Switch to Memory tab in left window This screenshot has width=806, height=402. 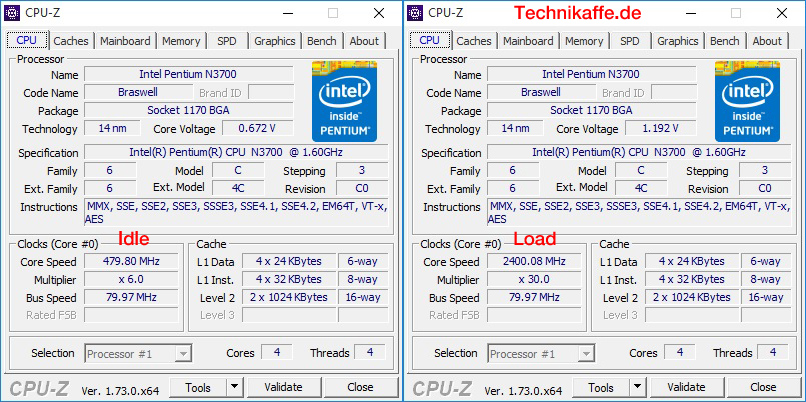pyautogui.click(x=181, y=41)
